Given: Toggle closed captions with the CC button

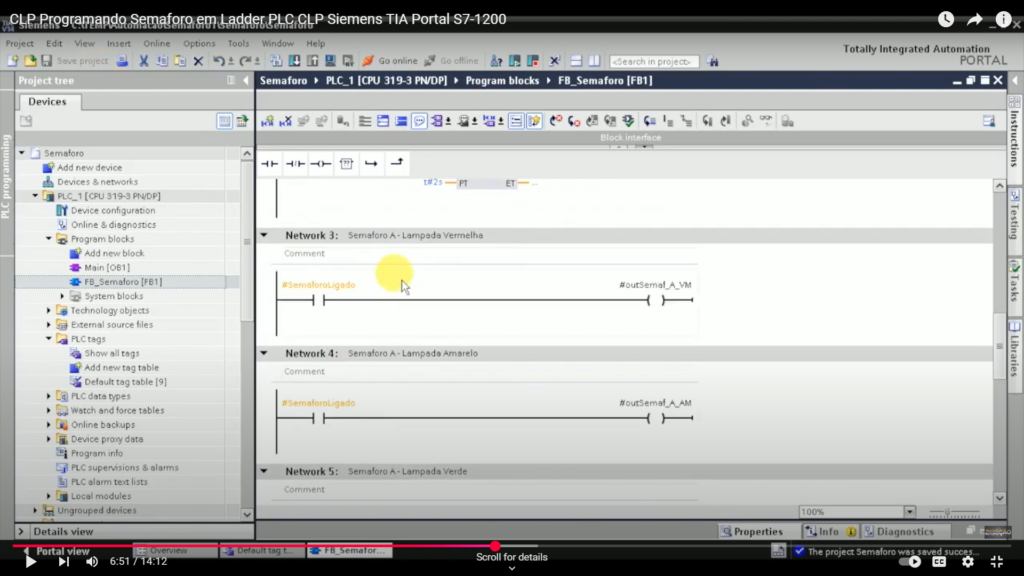Looking at the screenshot, I should [939, 561].
